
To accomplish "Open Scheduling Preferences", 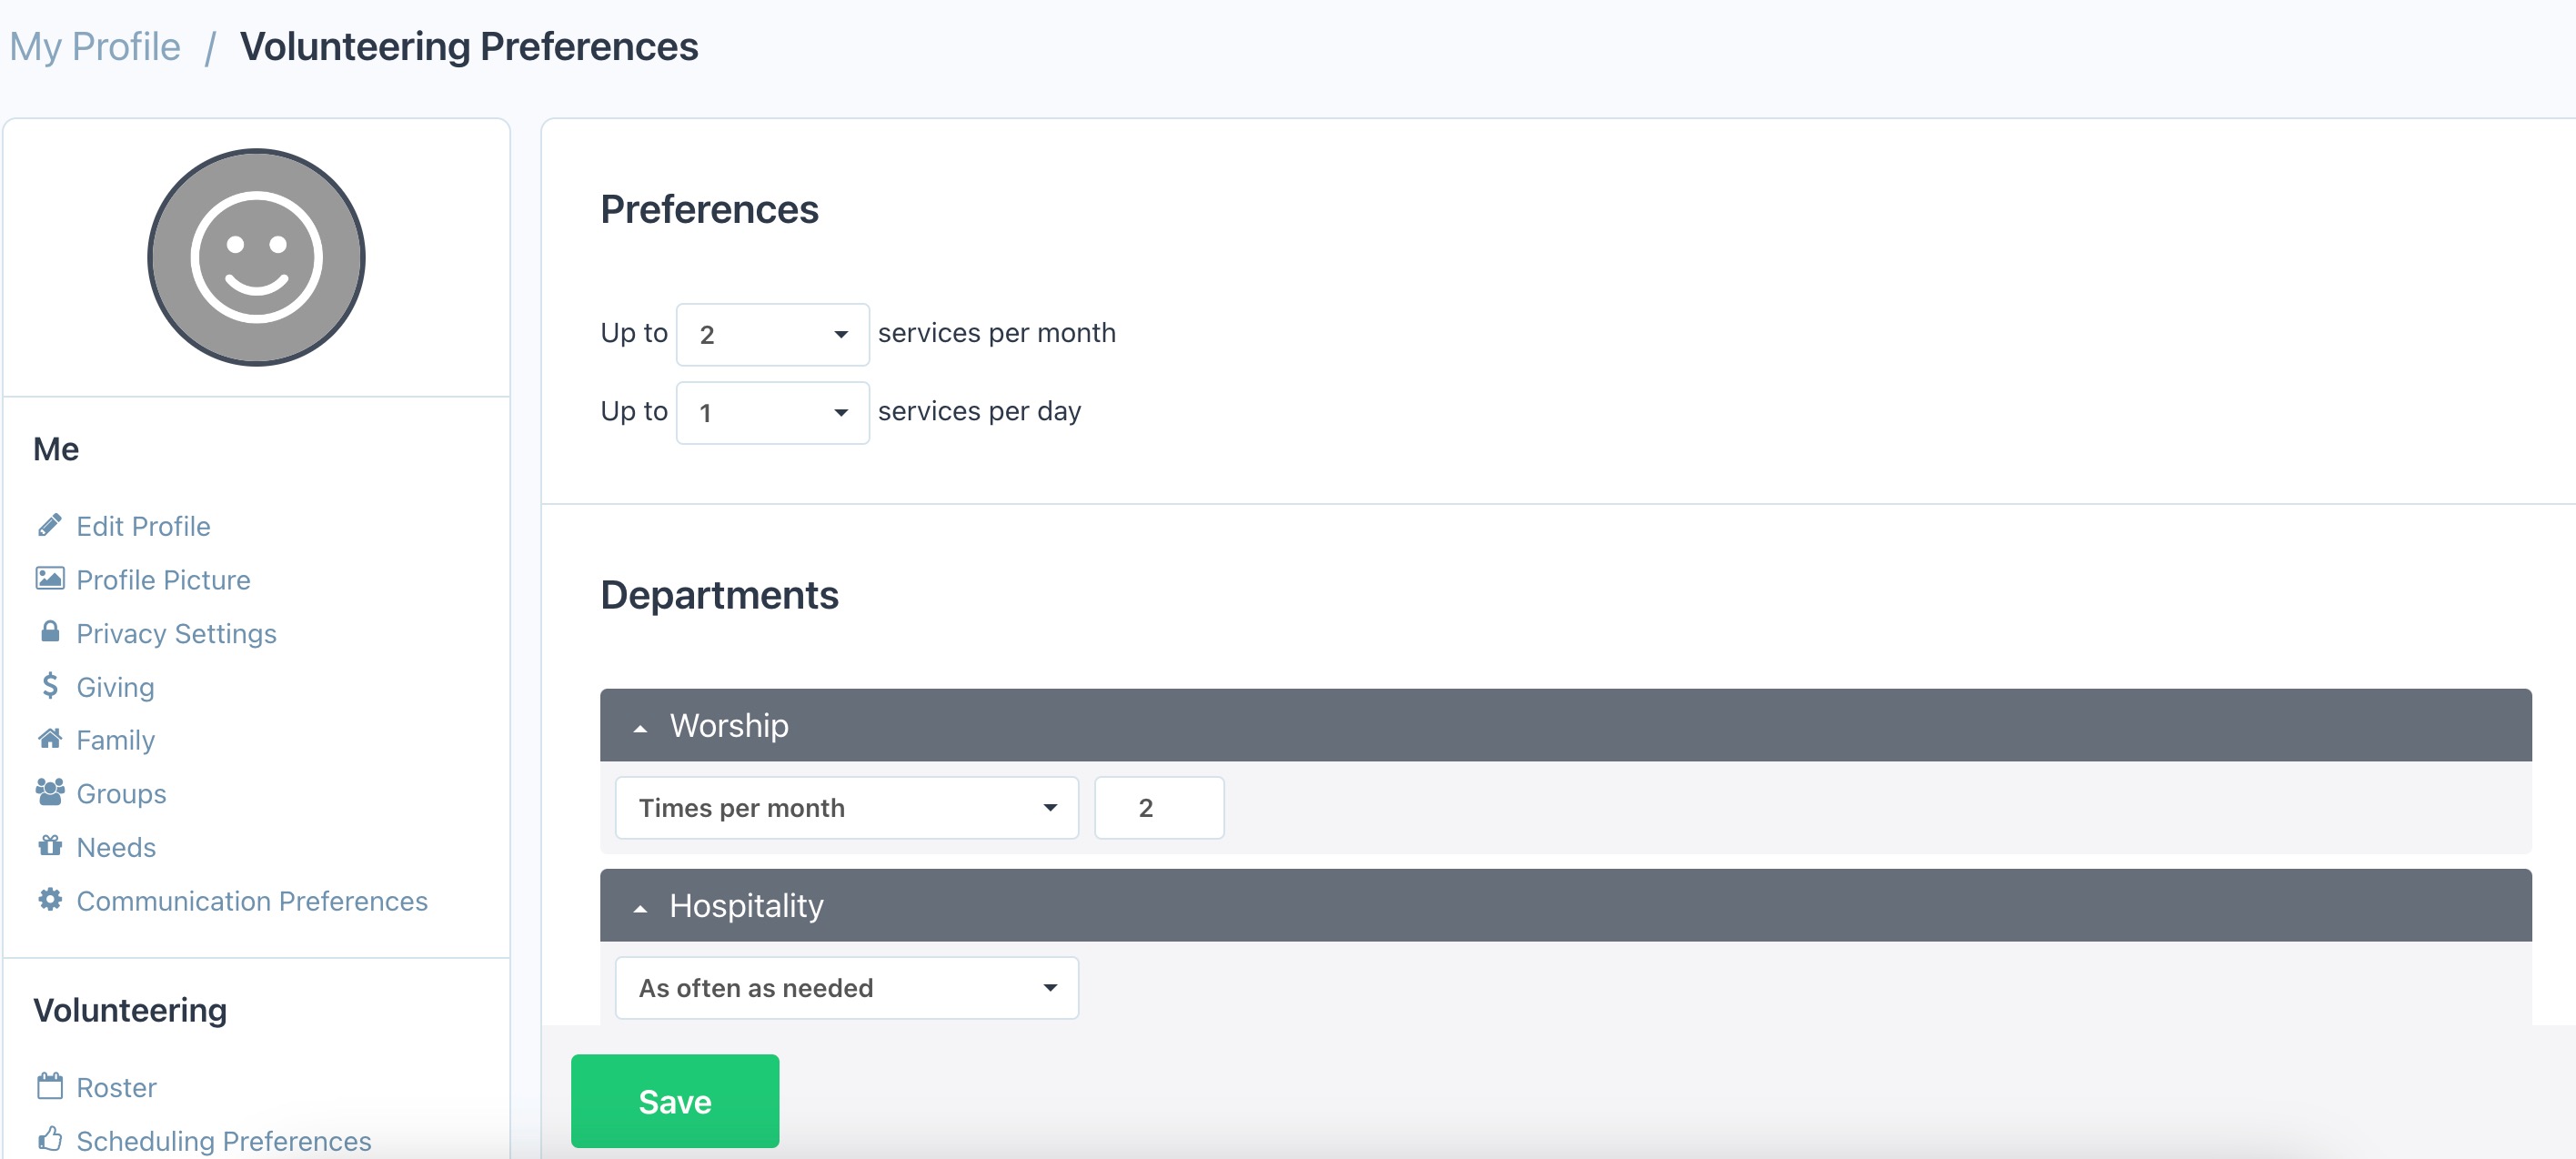I will pos(223,1141).
